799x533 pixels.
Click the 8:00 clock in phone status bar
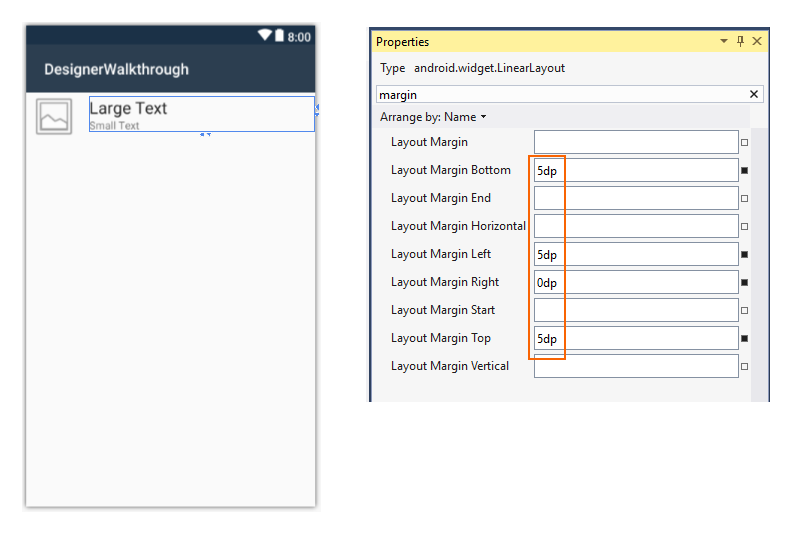[299, 37]
